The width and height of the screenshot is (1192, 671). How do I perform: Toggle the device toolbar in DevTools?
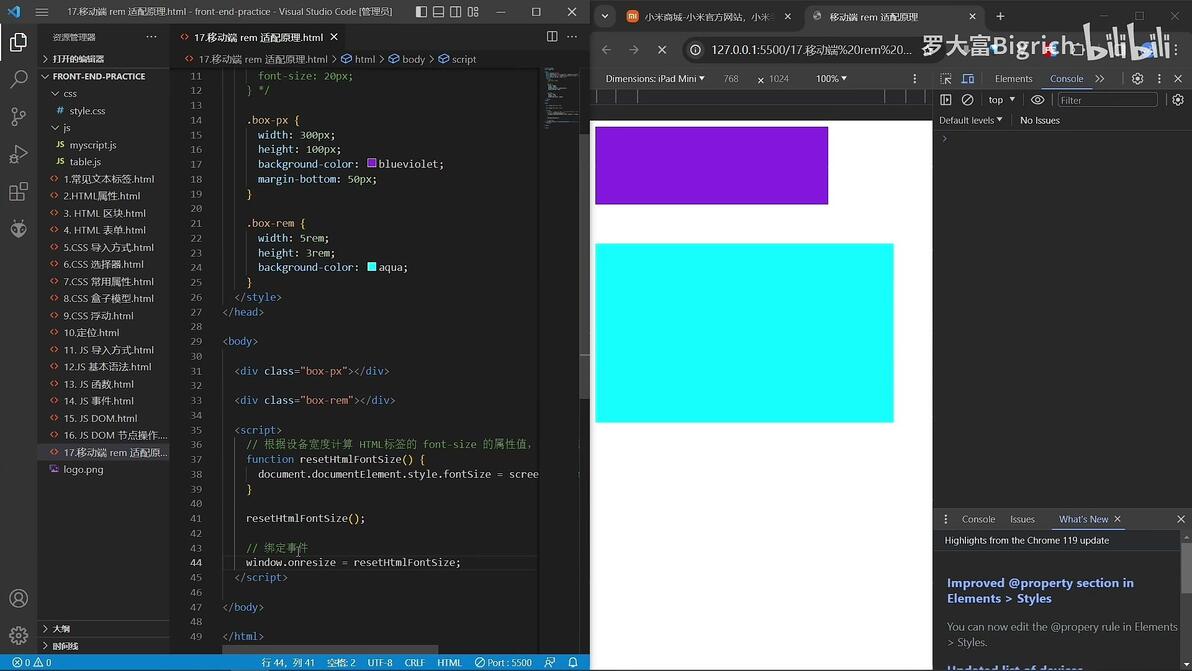tap(968, 78)
